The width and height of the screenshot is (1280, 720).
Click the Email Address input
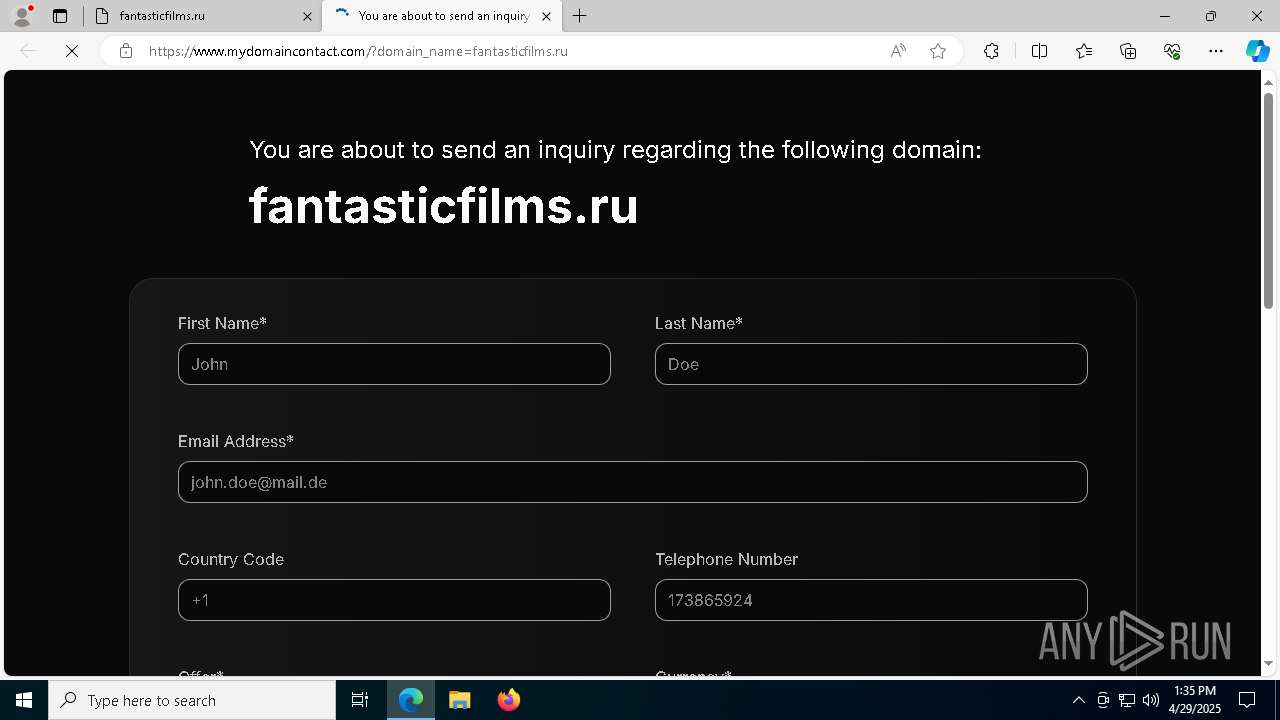point(633,482)
